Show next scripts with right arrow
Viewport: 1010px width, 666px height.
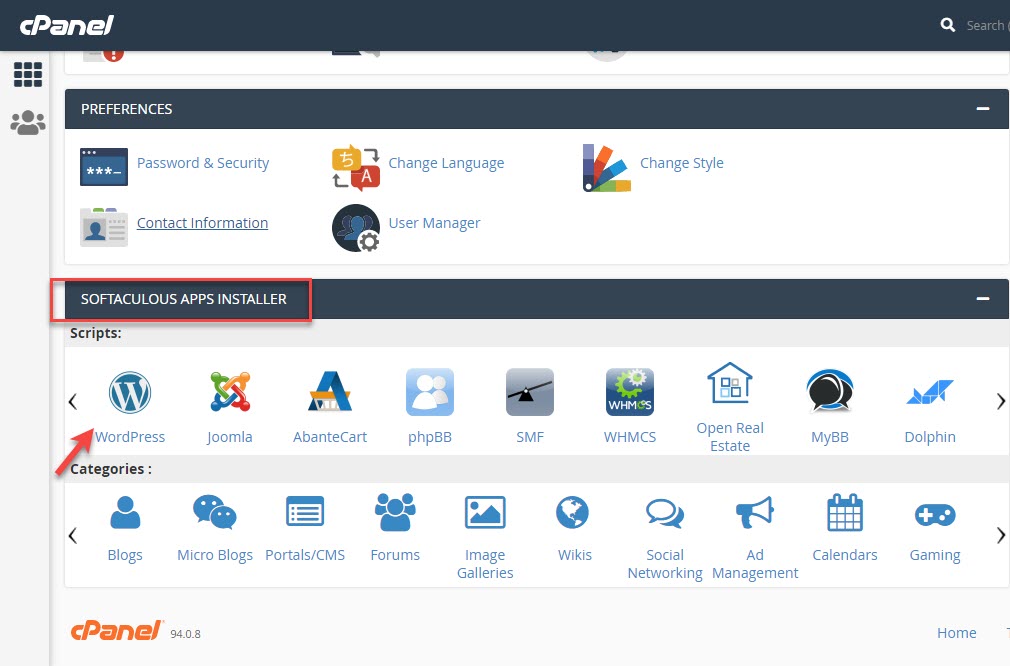[x=1000, y=401]
